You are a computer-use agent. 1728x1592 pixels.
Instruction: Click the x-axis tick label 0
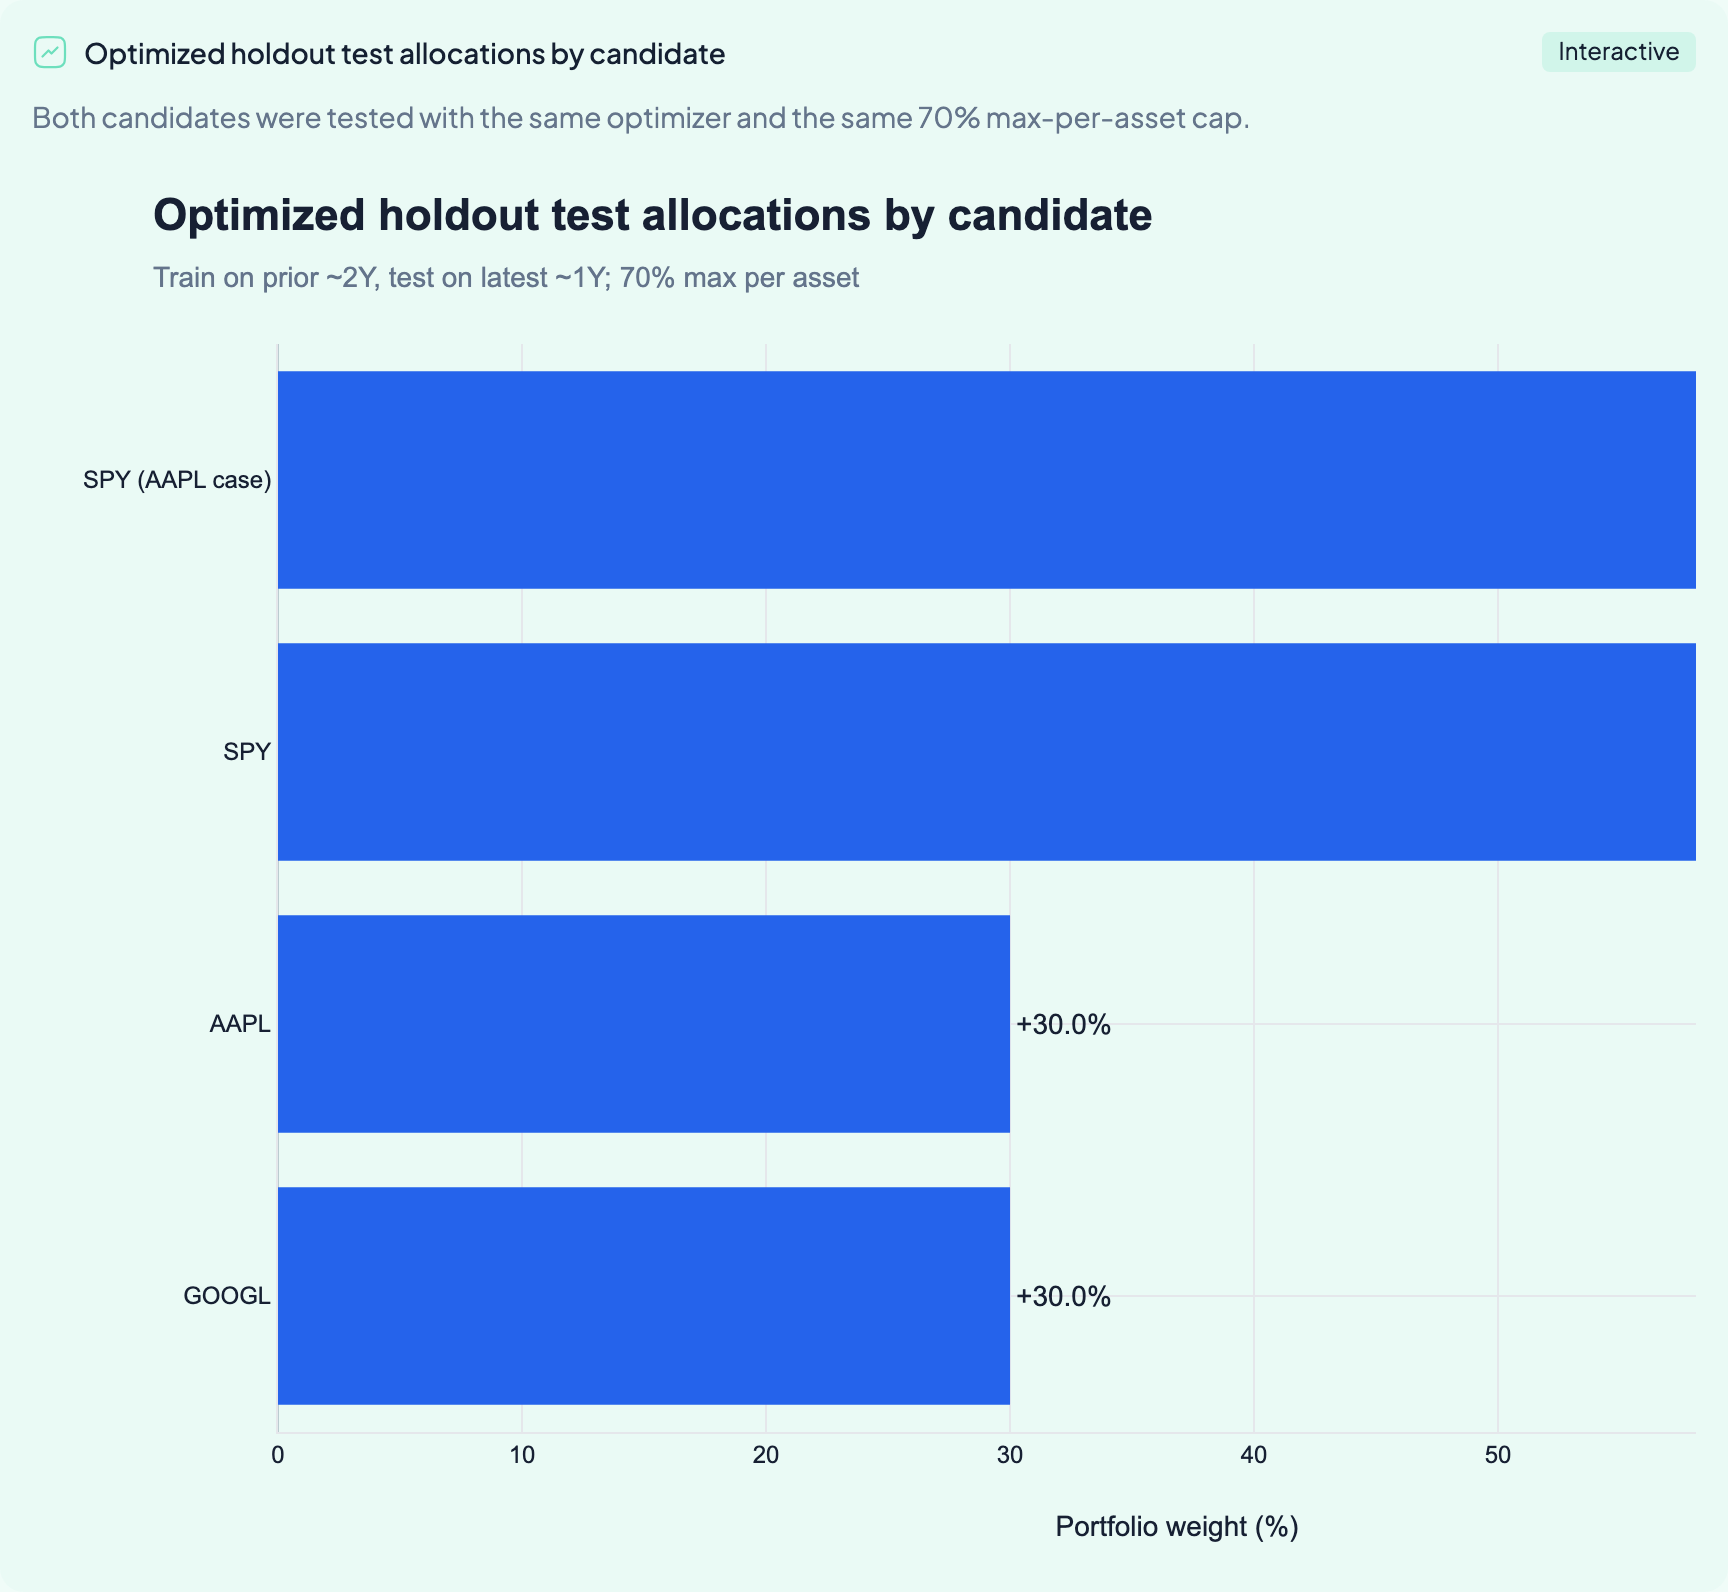click(278, 1455)
